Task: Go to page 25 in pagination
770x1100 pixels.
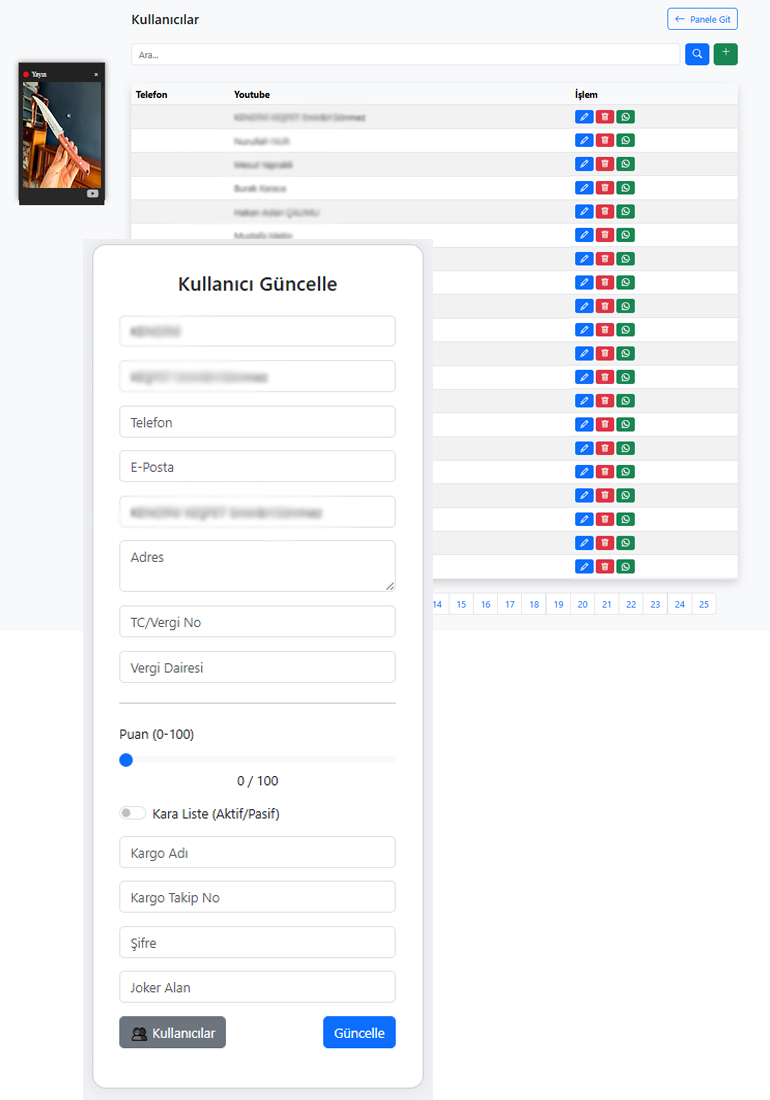Action: tap(704, 604)
